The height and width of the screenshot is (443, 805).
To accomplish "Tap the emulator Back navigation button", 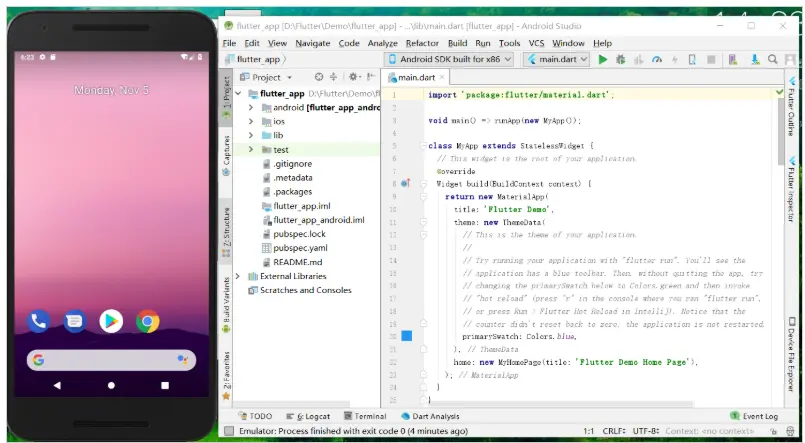I will [57, 385].
